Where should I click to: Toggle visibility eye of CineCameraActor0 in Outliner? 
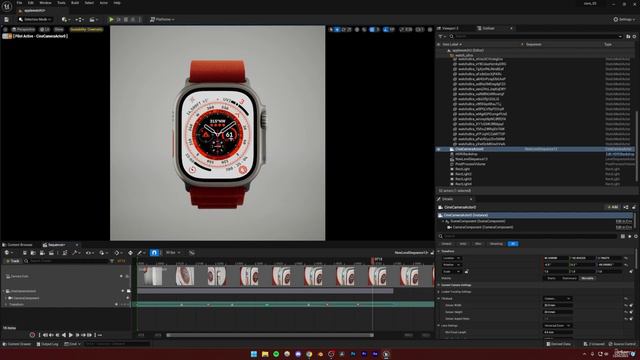click(439, 149)
